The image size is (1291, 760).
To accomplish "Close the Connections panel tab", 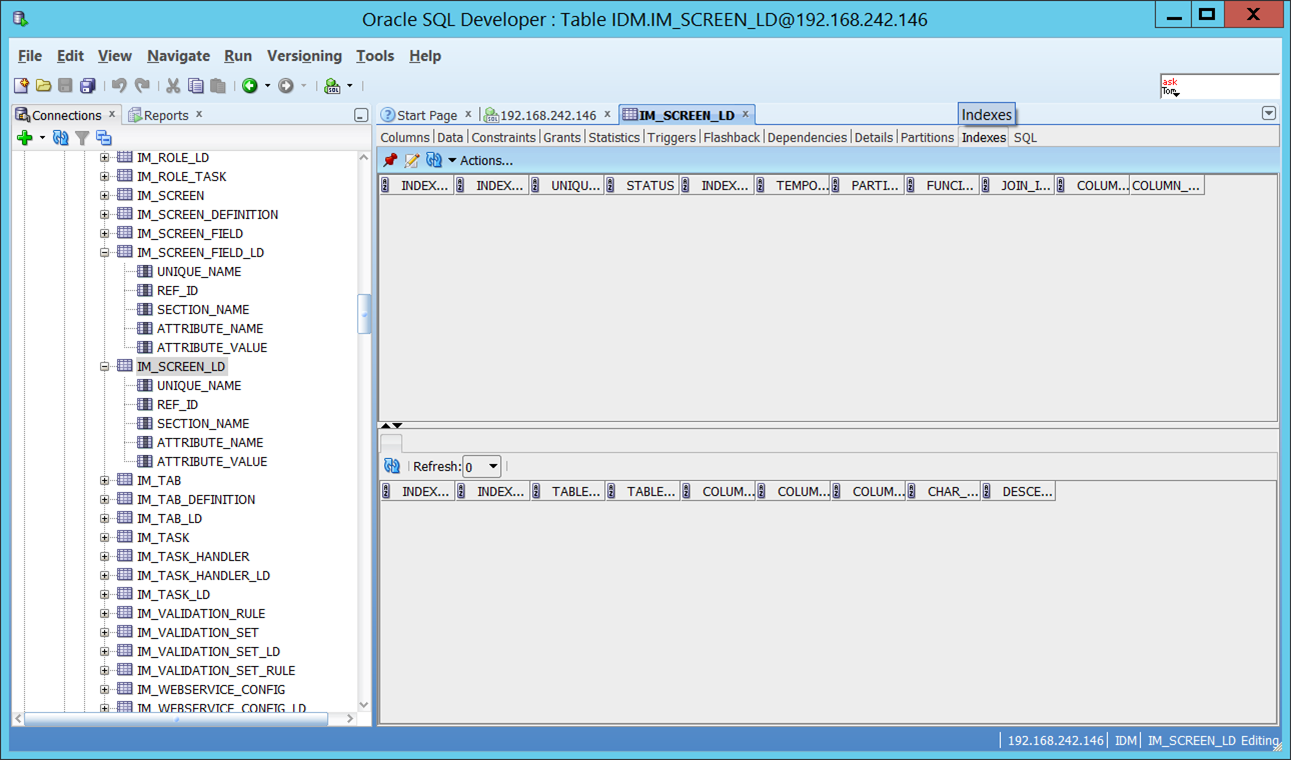I will click(112, 114).
